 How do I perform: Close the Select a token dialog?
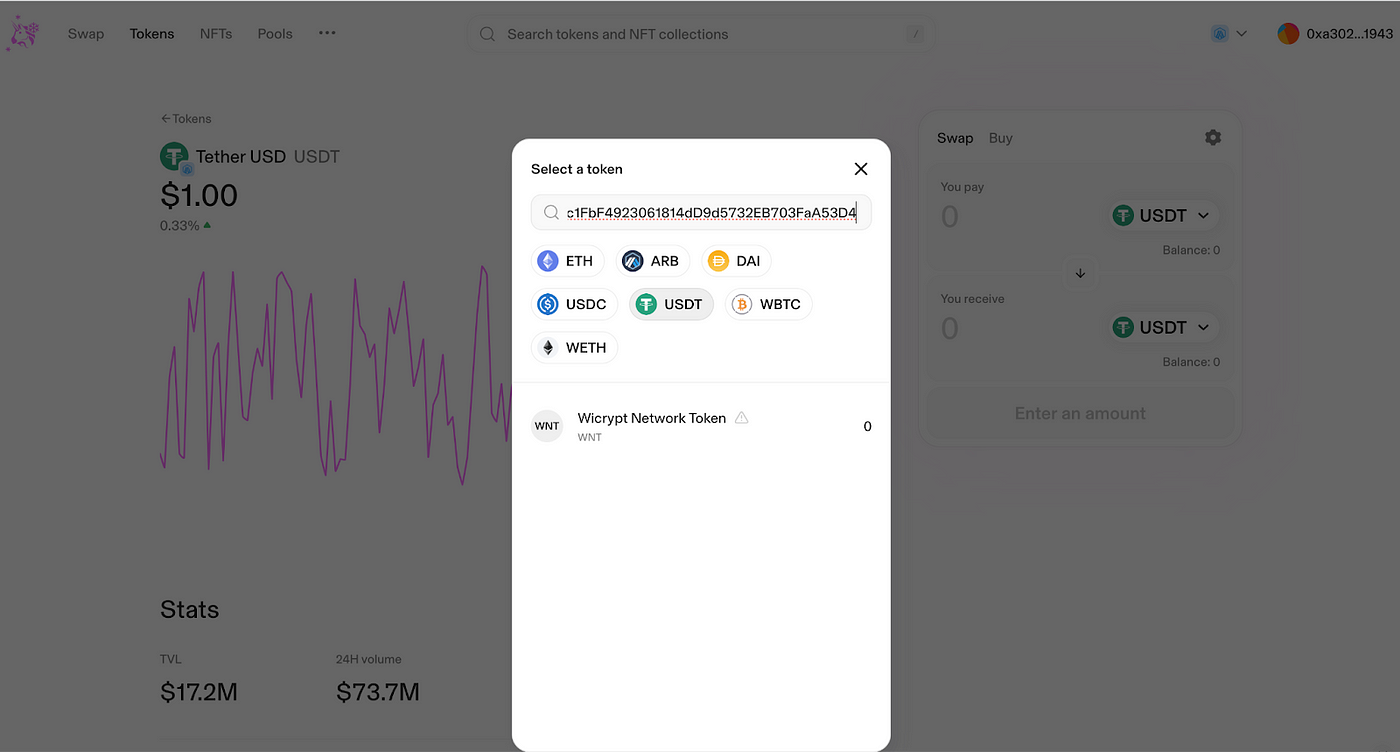[860, 169]
